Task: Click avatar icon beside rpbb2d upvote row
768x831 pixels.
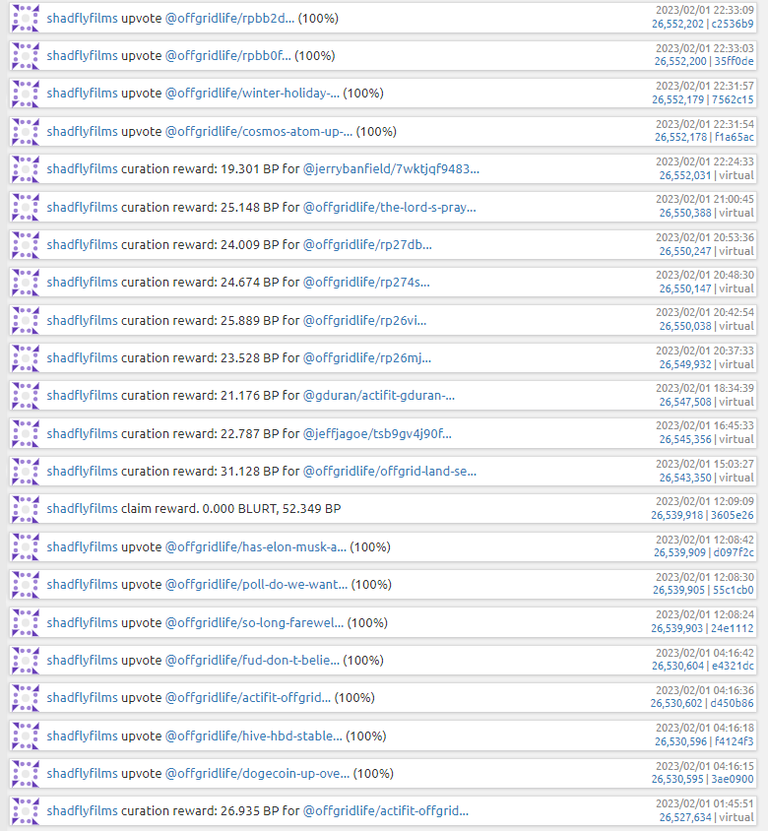Action: (x=25, y=18)
